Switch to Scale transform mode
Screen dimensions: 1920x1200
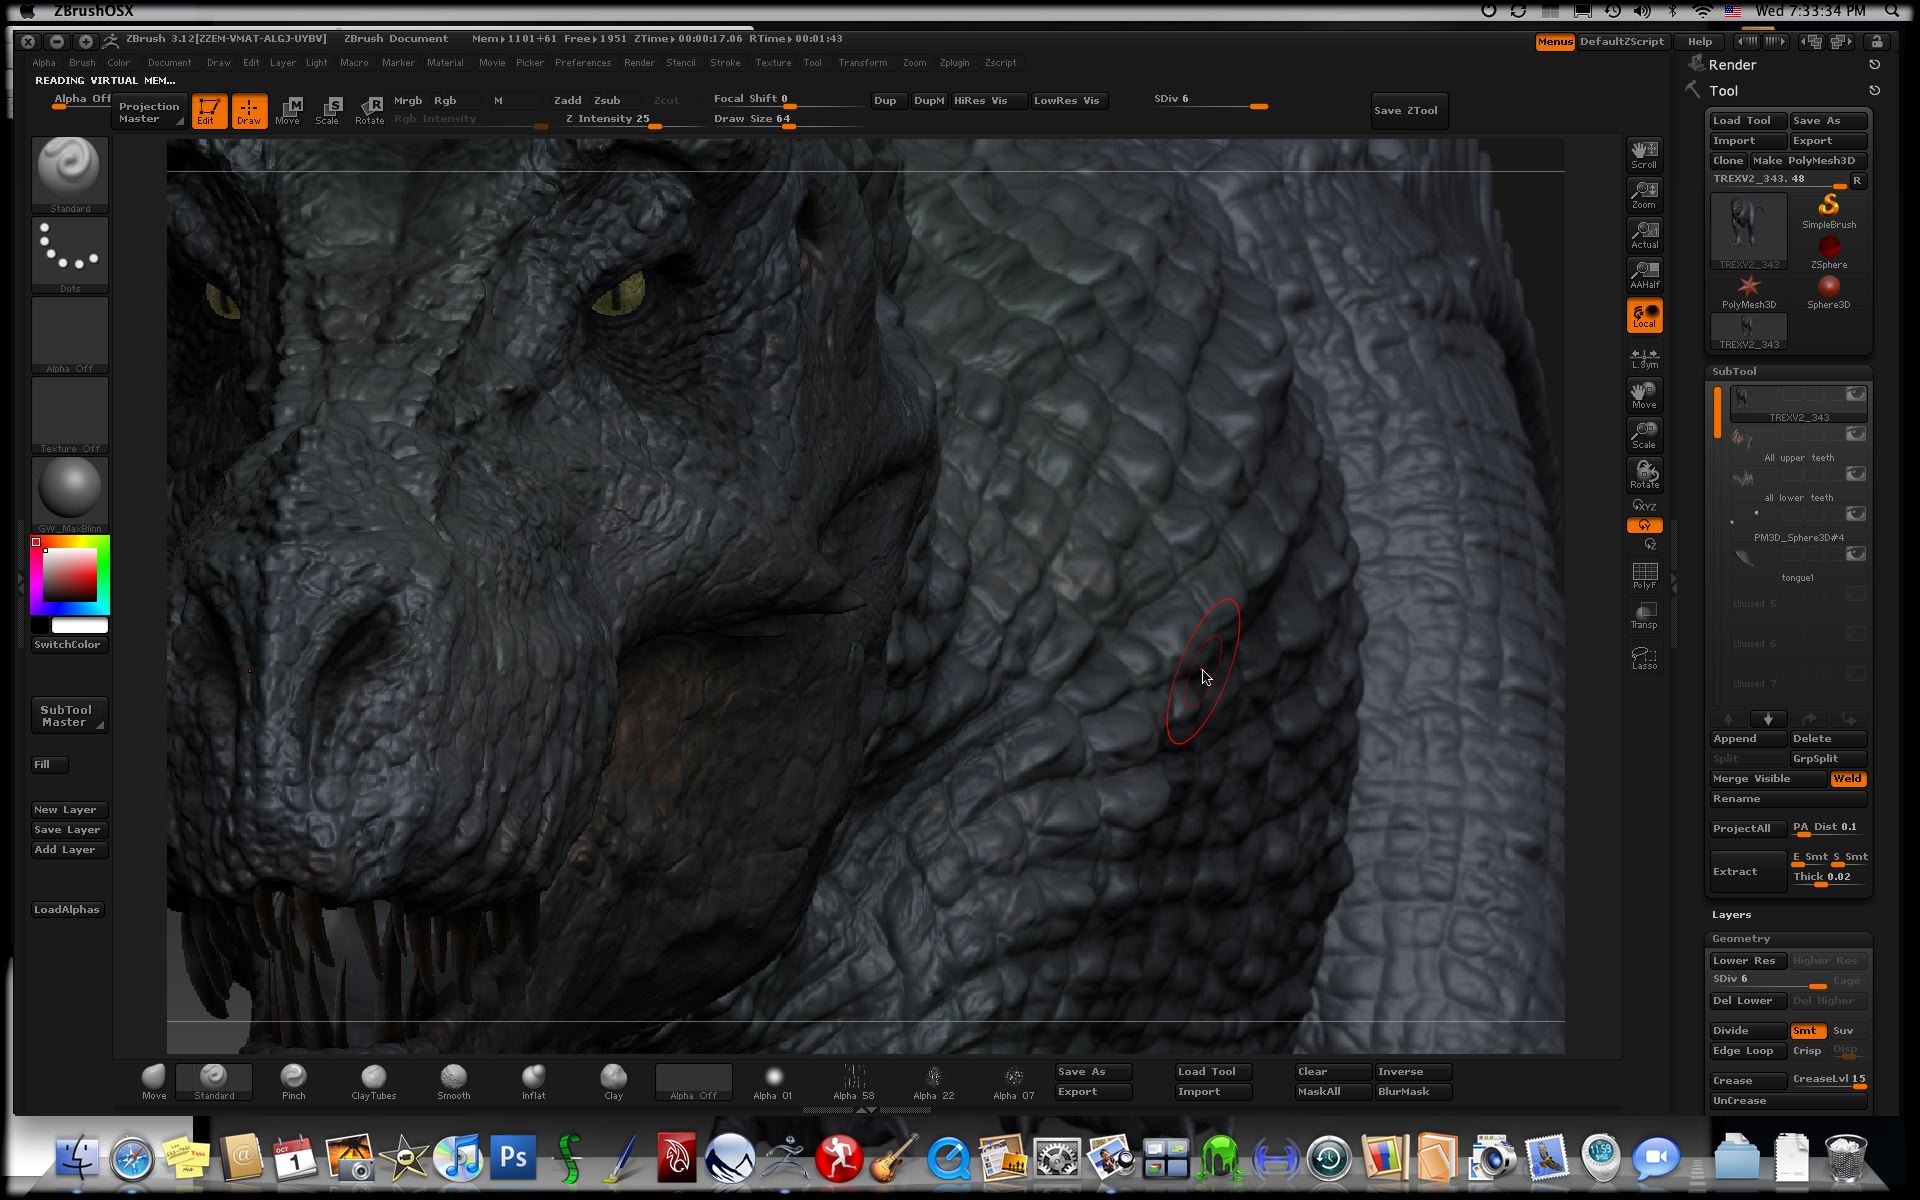[x=328, y=110]
